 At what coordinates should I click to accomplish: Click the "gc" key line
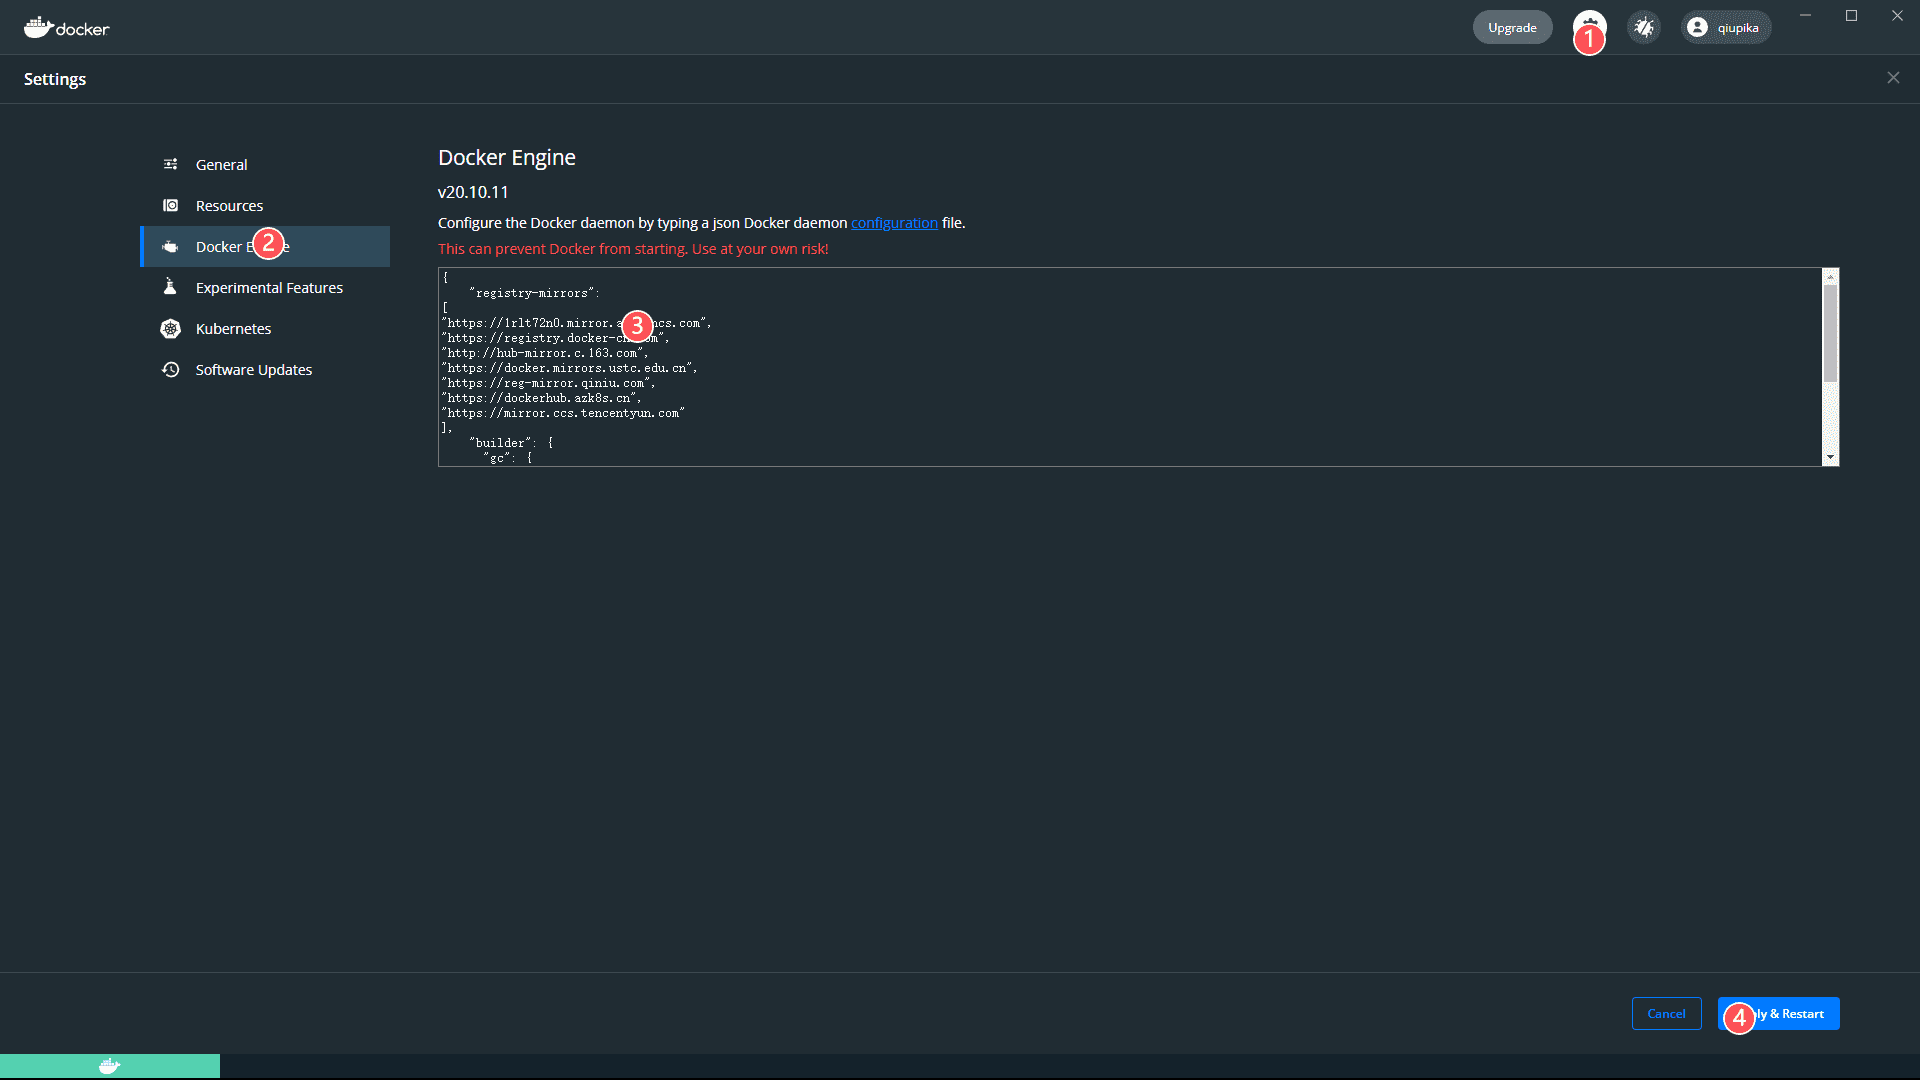tap(508, 458)
